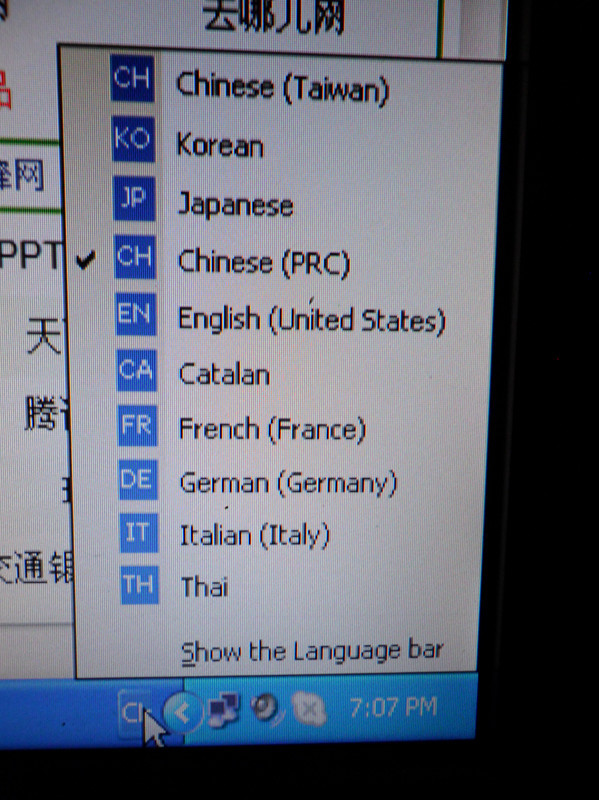Switch input language to Korean

(282, 144)
